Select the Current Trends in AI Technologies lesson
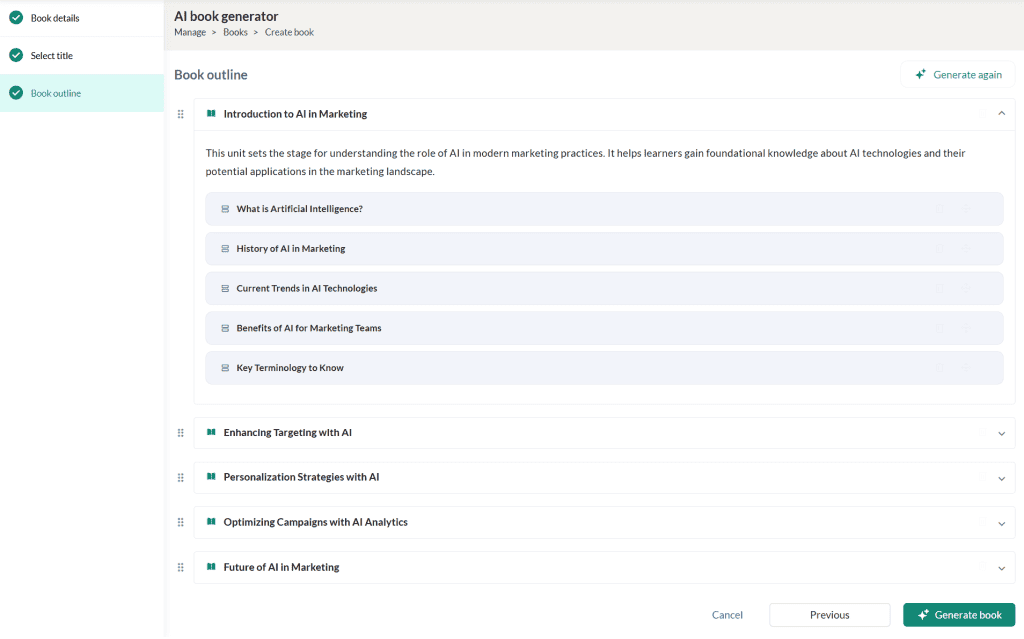 click(307, 289)
